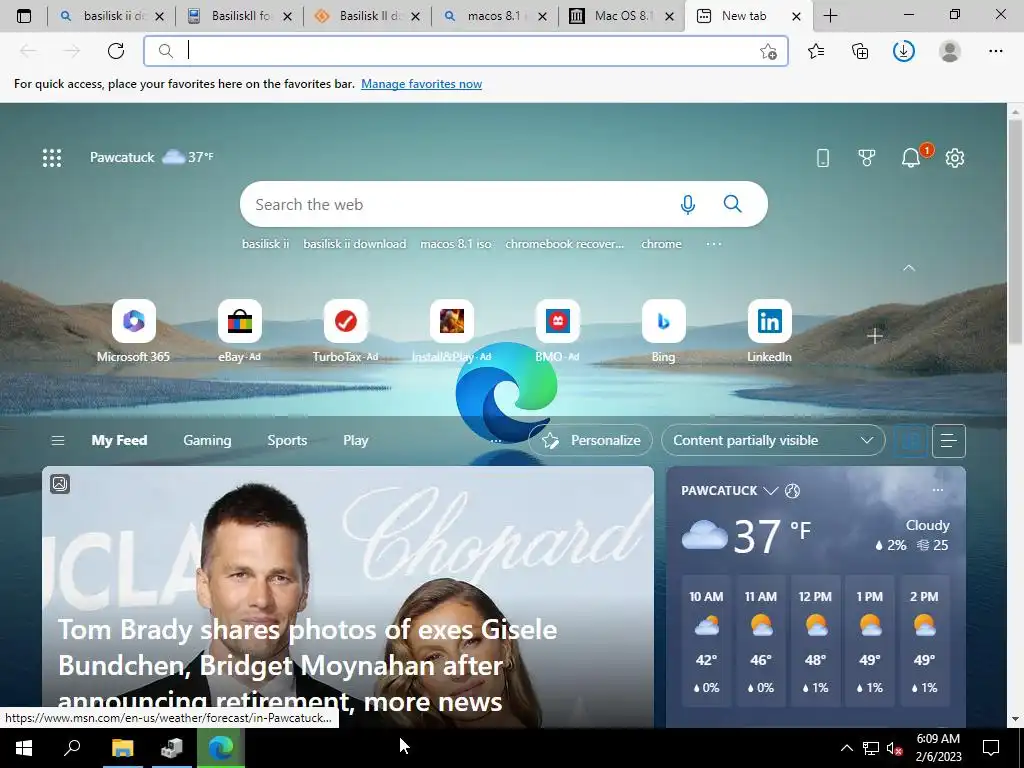Close the Basilisk II download tab
The height and width of the screenshot is (768, 1024).
pos(415,17)
